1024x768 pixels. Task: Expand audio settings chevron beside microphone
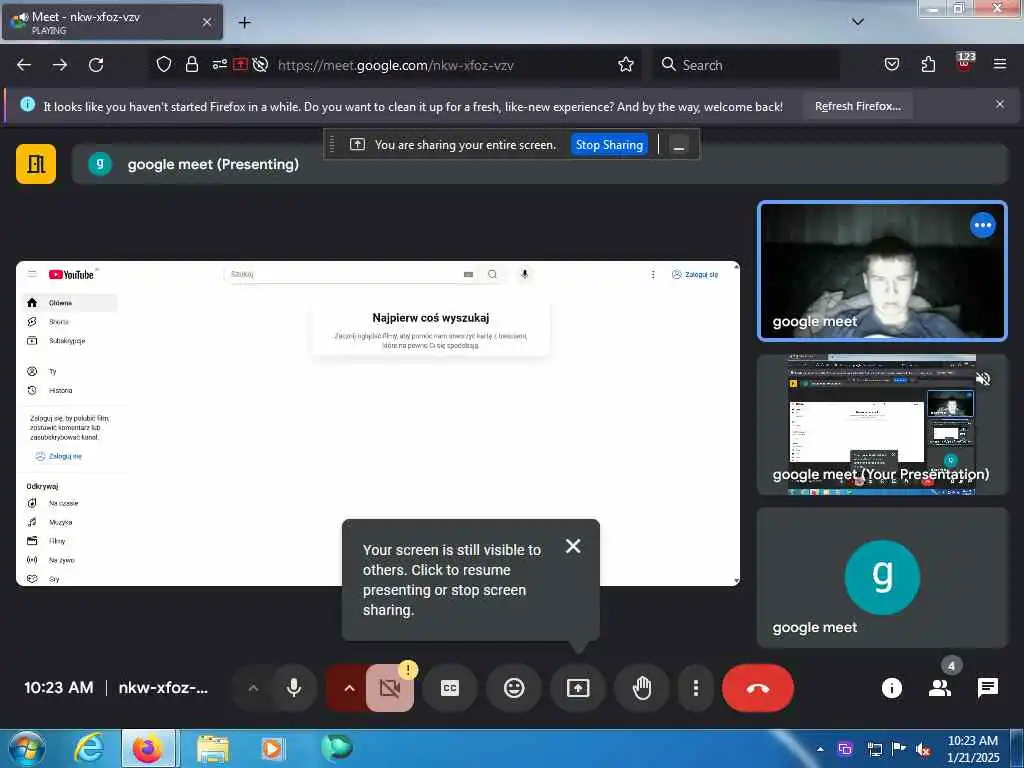tap(253, 688)
